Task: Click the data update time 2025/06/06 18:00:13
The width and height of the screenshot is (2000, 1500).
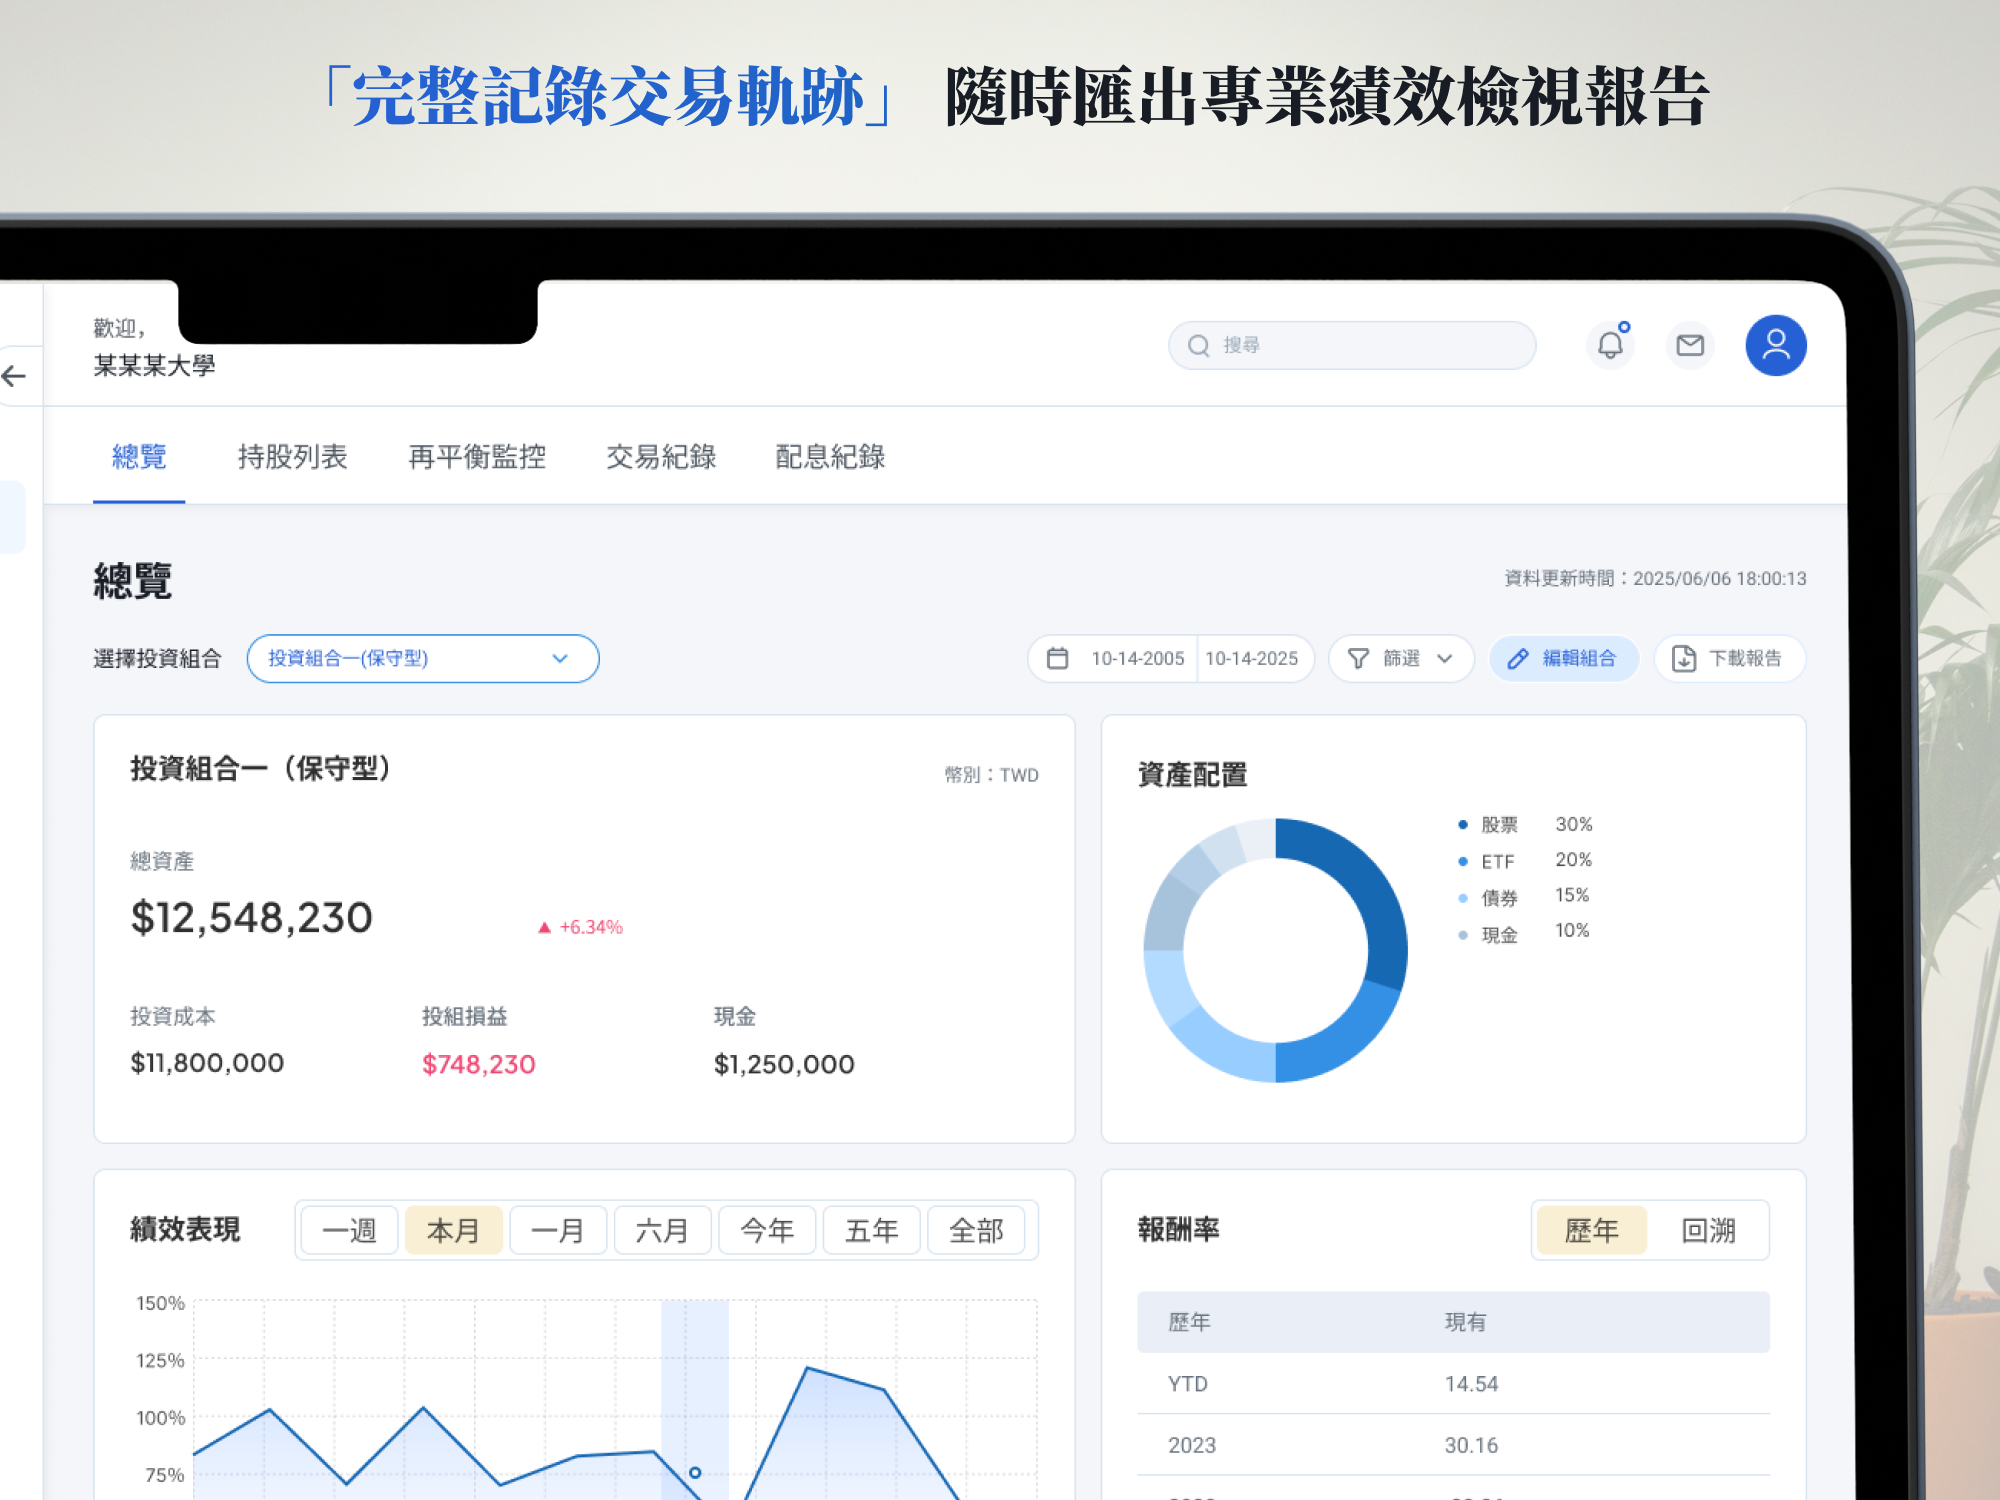Action: coord(1720,579)
